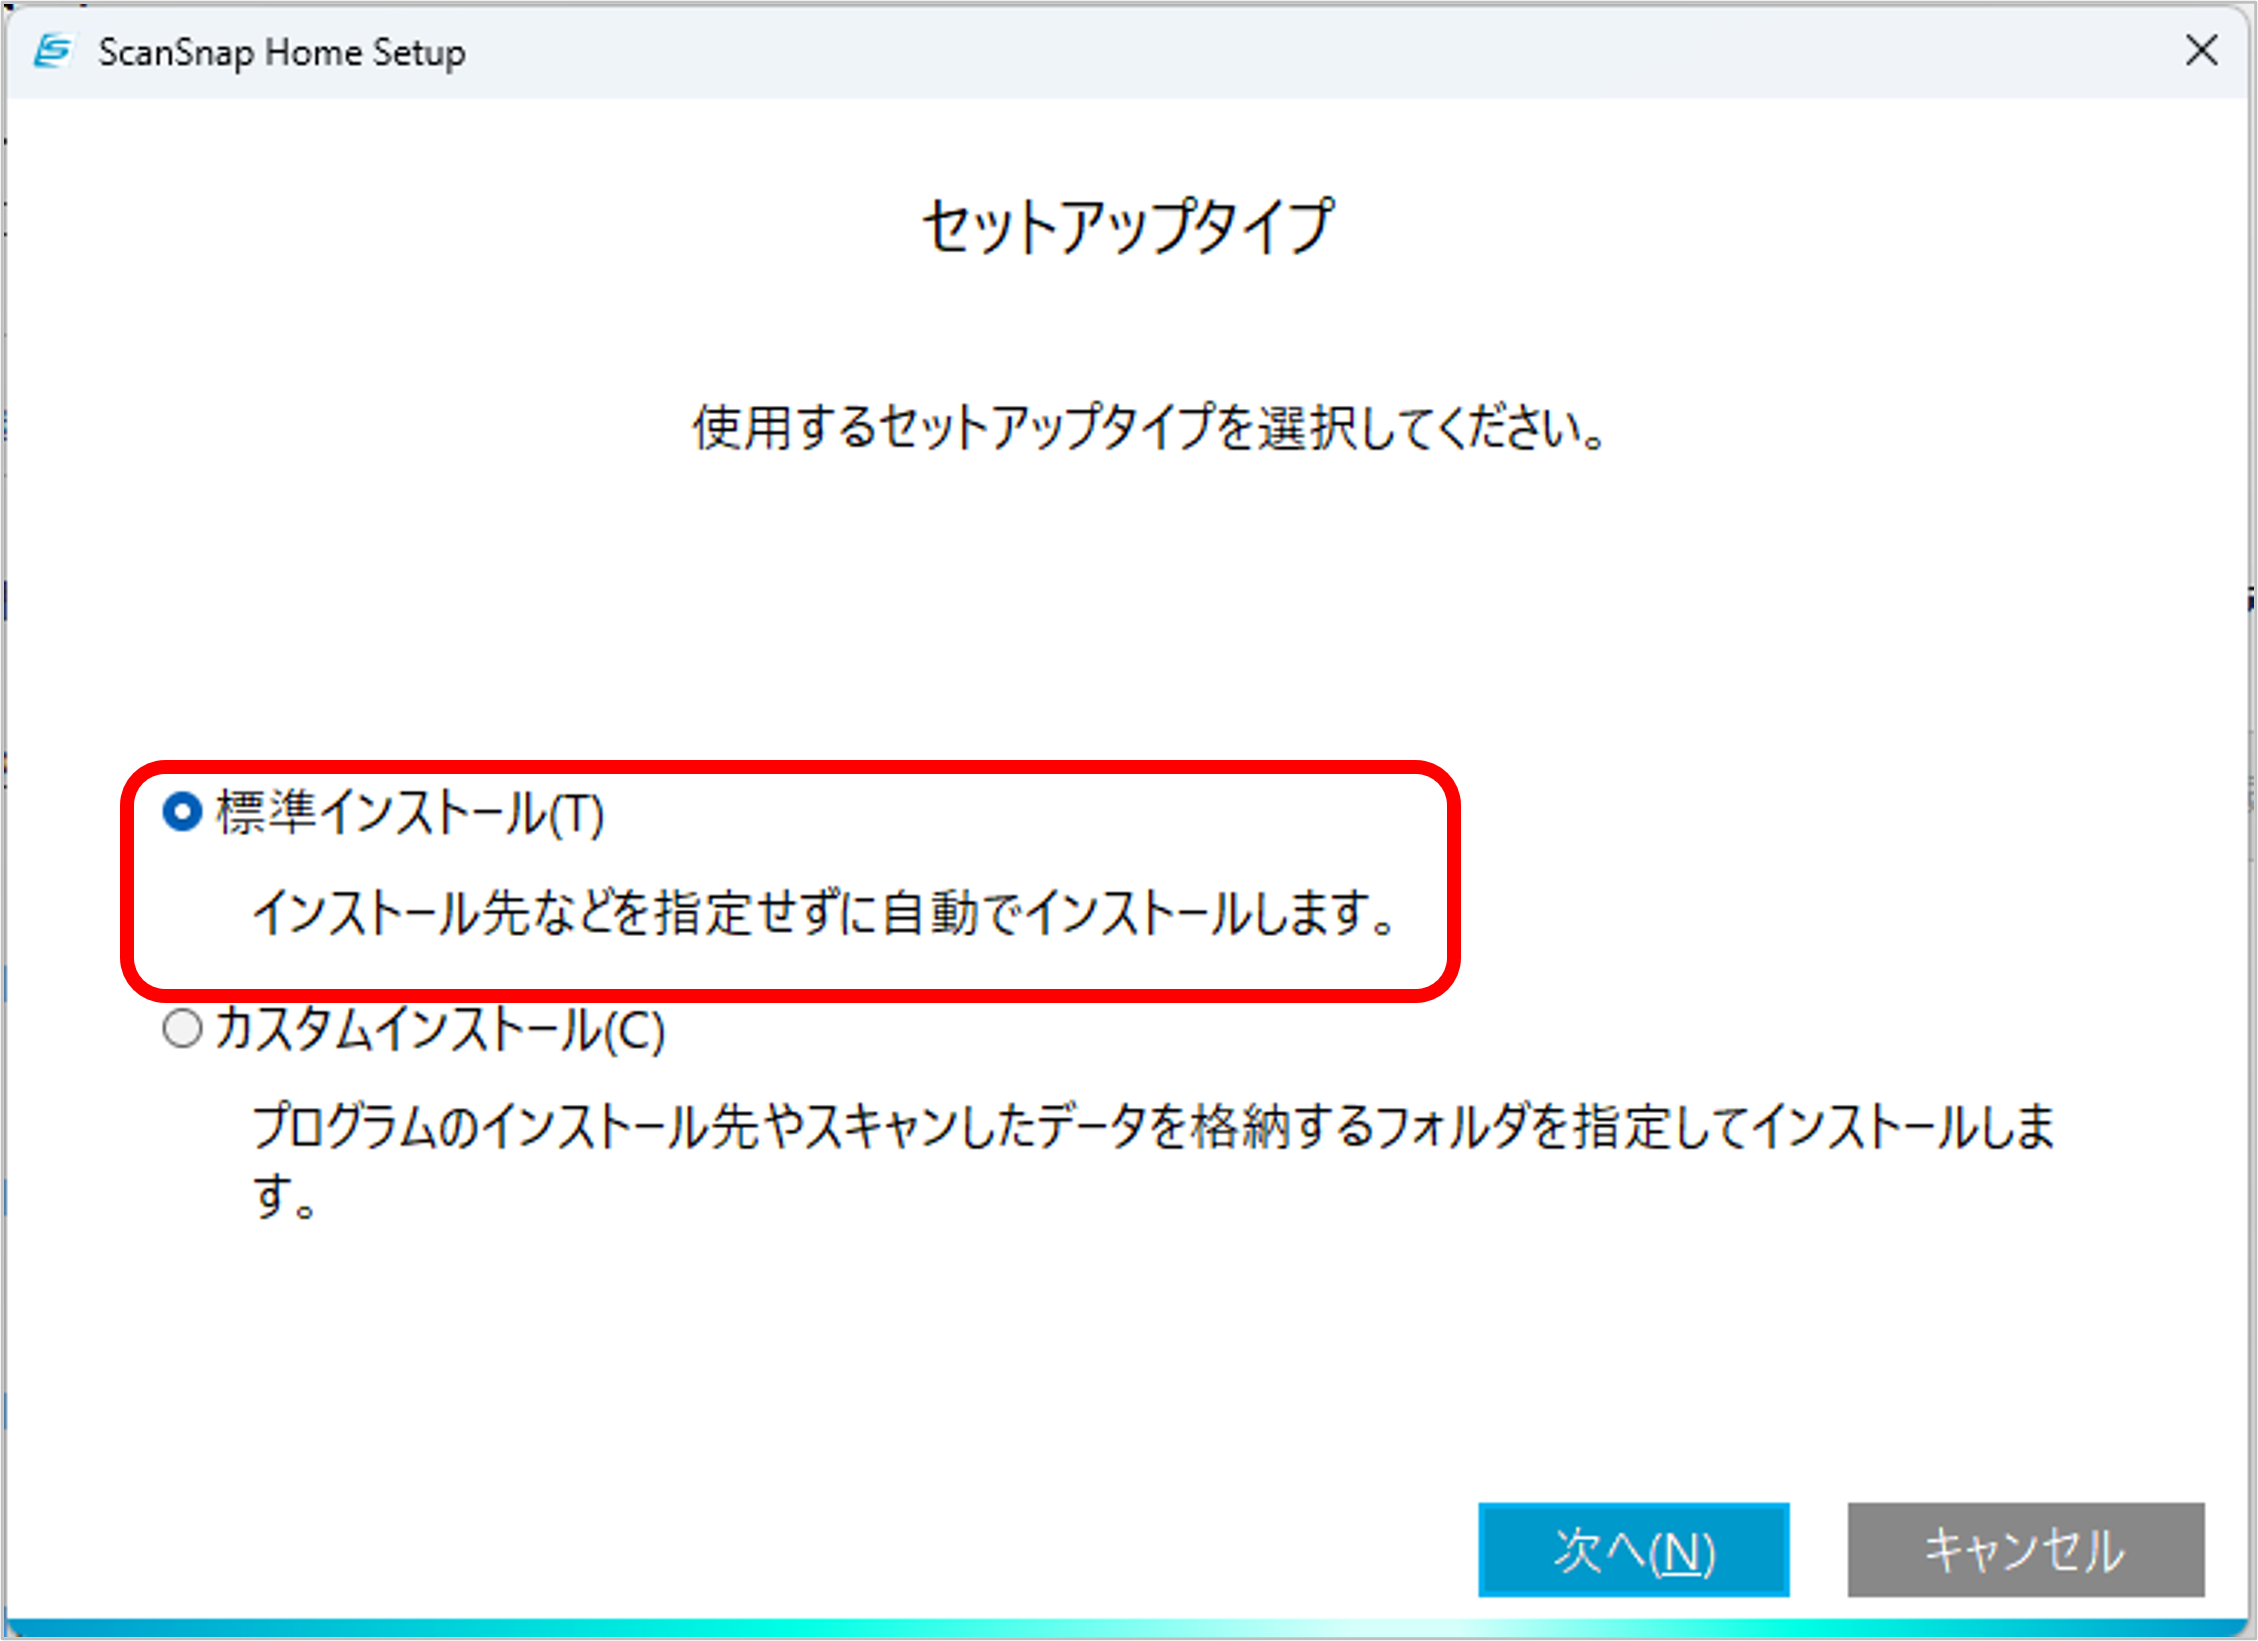Click the 標準インストール(T) label text
2258x1641 pixels.
[410, 813]
